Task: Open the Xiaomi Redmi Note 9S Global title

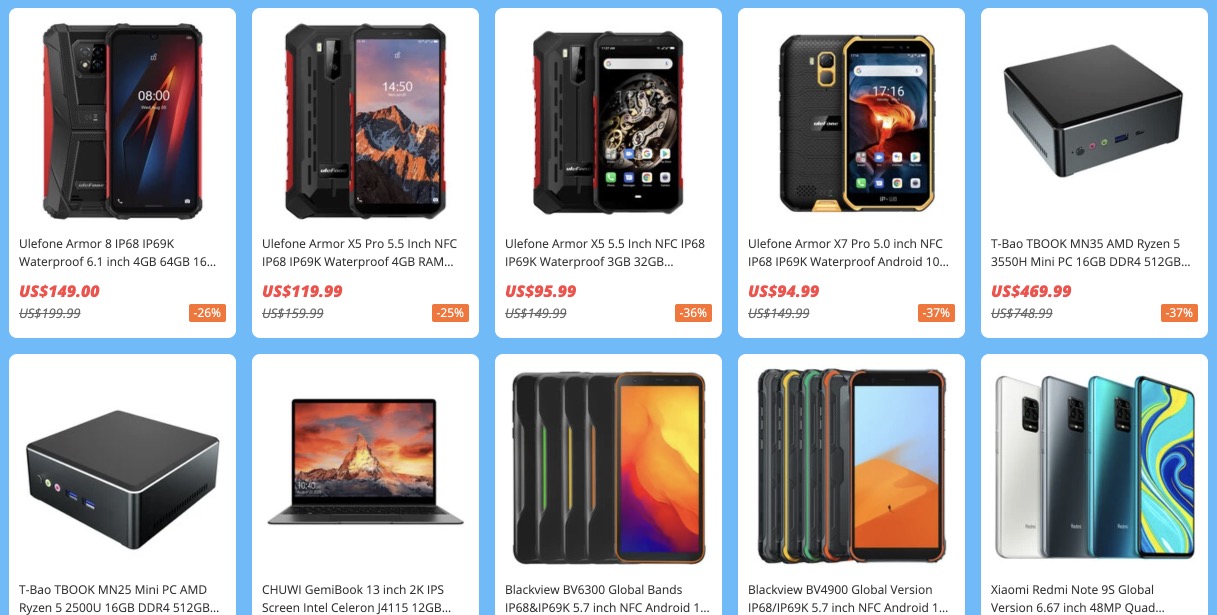Action: (1078, 598)
